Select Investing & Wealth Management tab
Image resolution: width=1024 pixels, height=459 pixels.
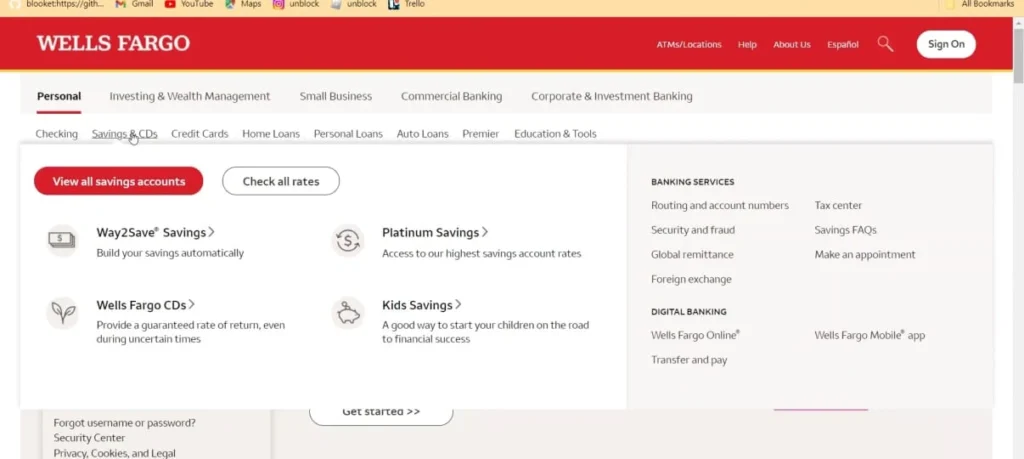point(189,96)
